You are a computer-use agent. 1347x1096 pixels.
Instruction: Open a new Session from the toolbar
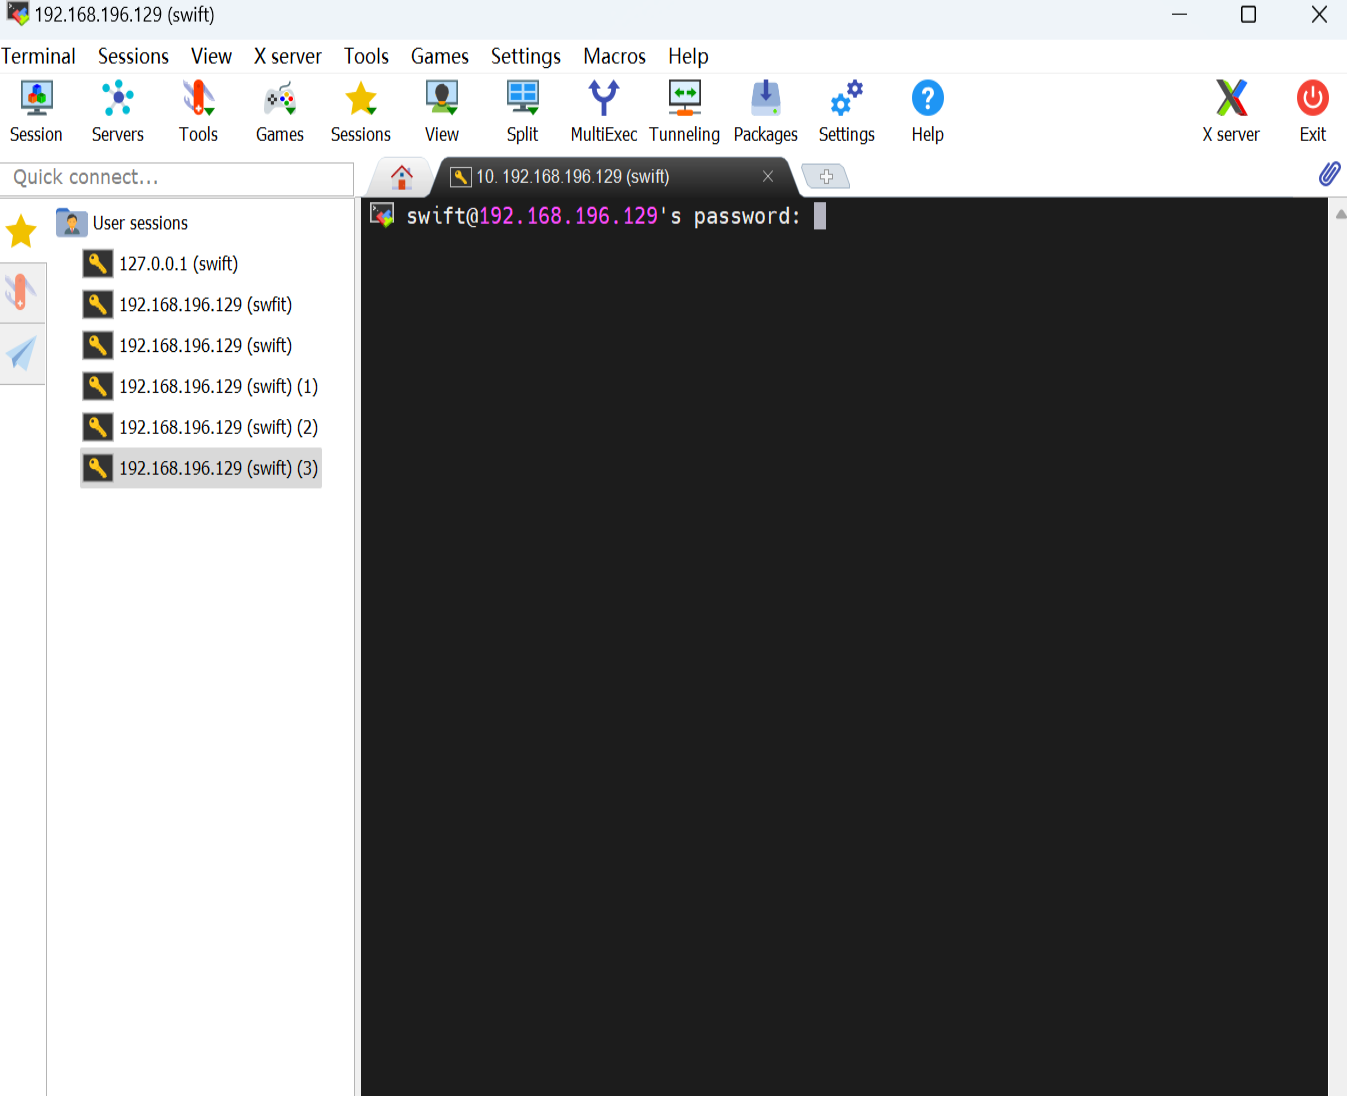tap(35, 110)
